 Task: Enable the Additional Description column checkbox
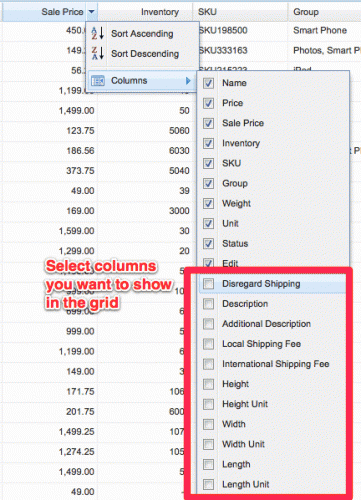click(209, 324)
